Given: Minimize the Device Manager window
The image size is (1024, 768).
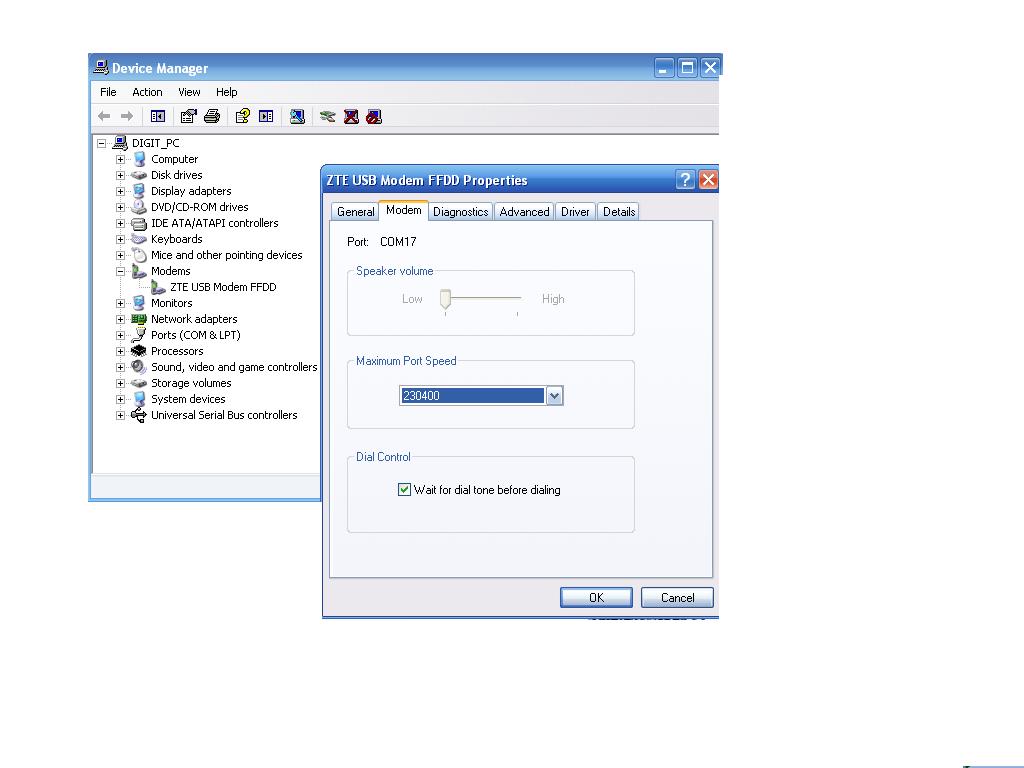Looking at the screenshot, I should (664, 67).
